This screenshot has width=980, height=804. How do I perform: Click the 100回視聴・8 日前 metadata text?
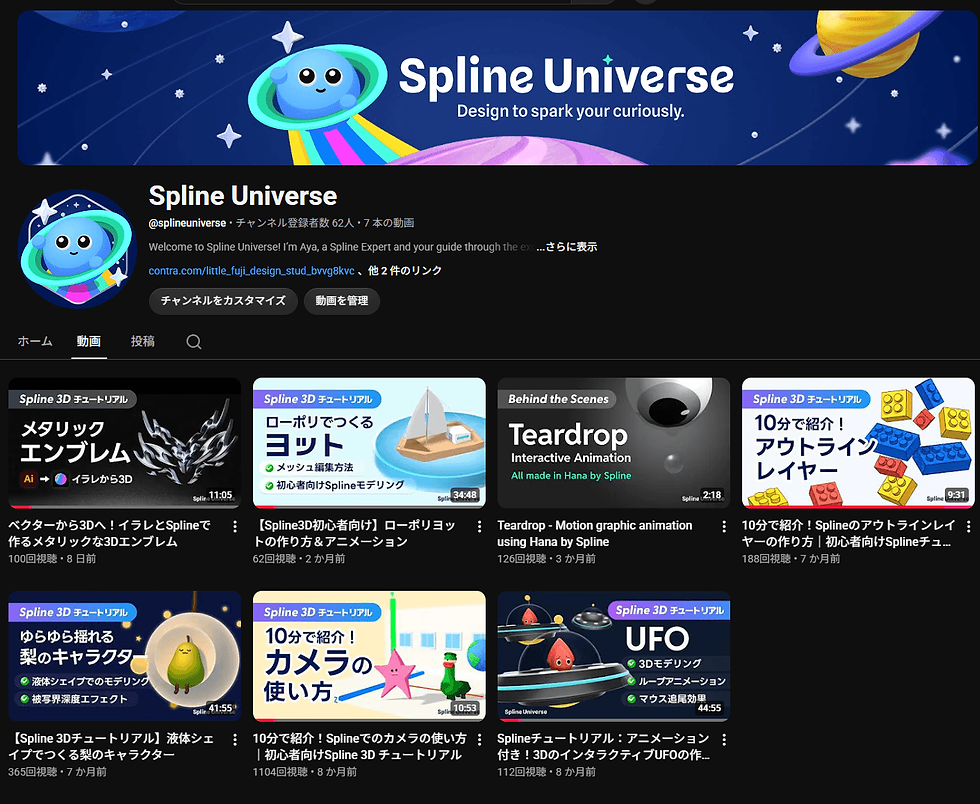click(52, 558)
